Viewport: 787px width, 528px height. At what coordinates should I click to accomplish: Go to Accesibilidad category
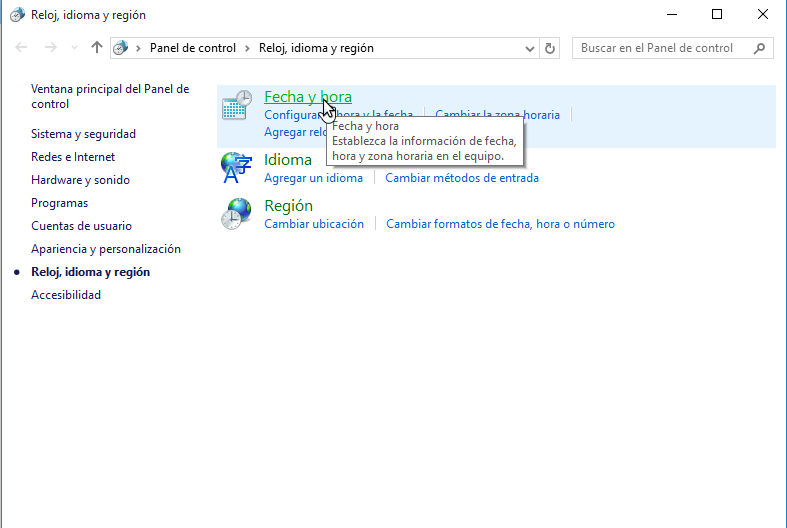pyautogui.click(x=66, y=295)
